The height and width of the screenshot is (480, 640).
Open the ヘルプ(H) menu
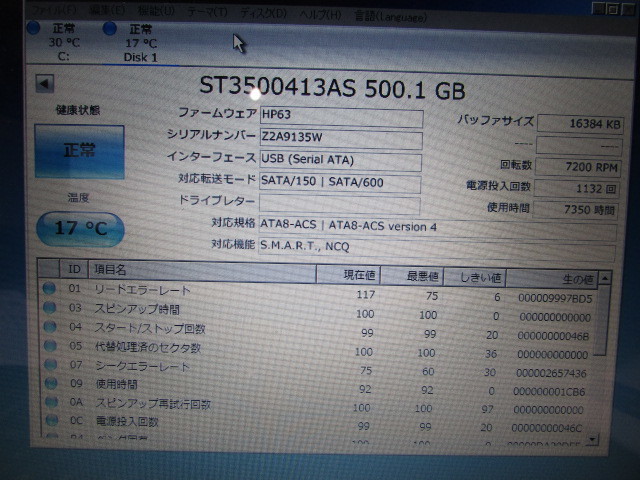[320, 15]
